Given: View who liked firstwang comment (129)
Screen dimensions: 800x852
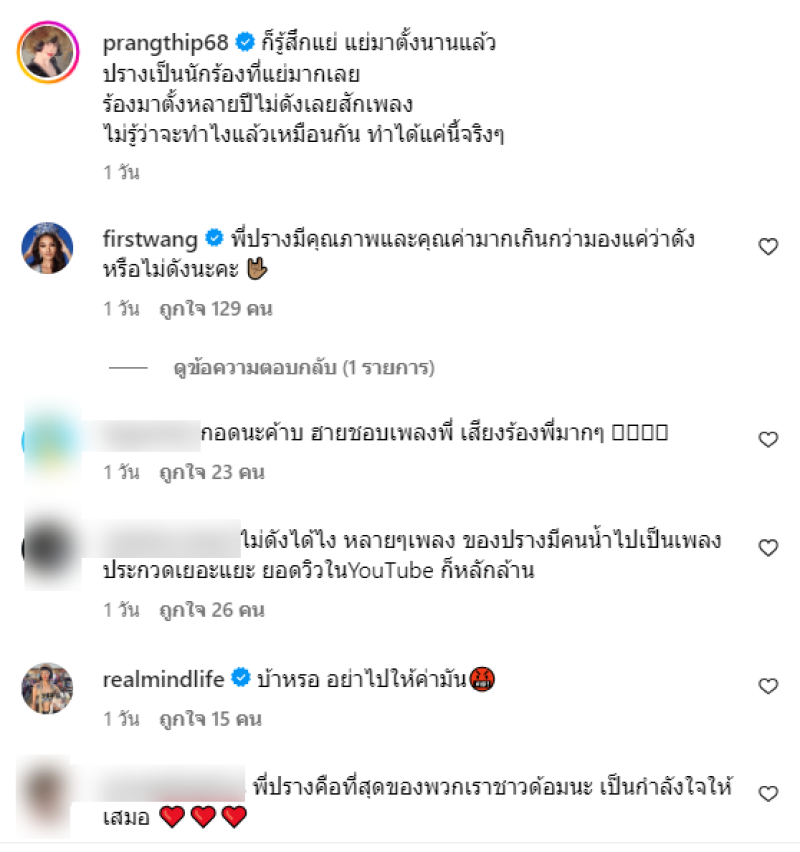Looking at the screenshot, I should coord(216,309).
